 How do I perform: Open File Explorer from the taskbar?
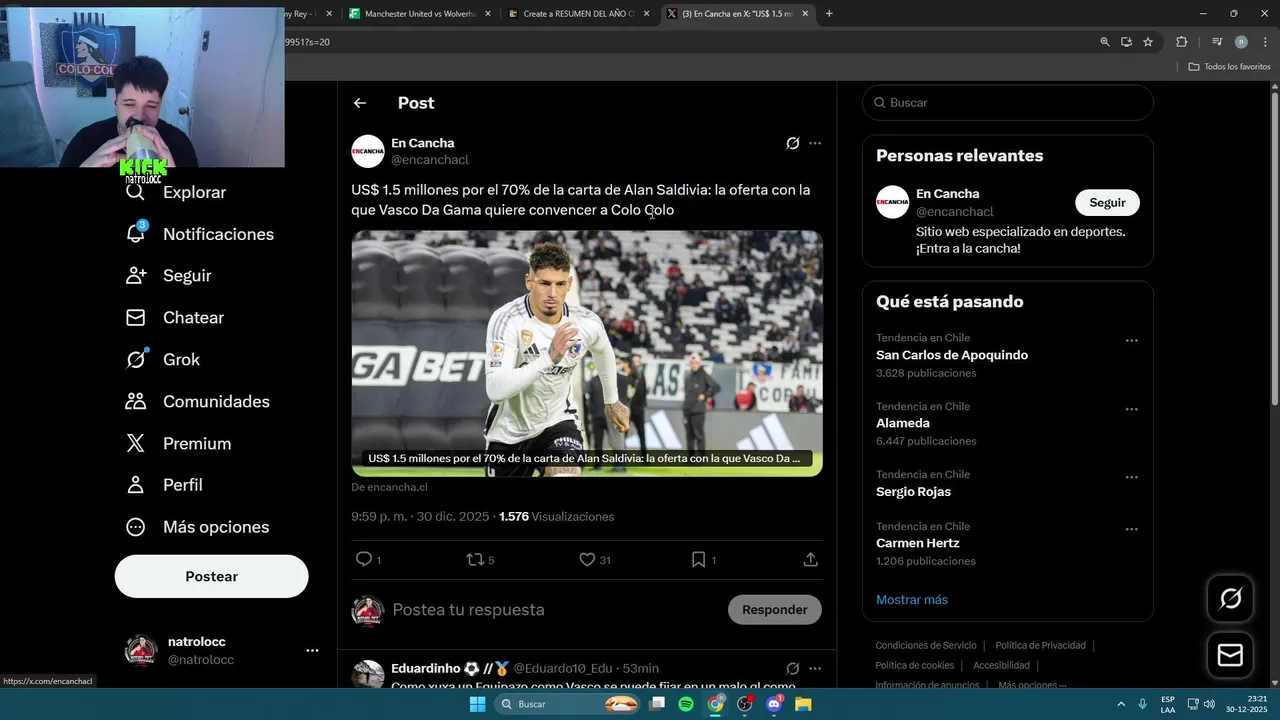click(803, 704)
